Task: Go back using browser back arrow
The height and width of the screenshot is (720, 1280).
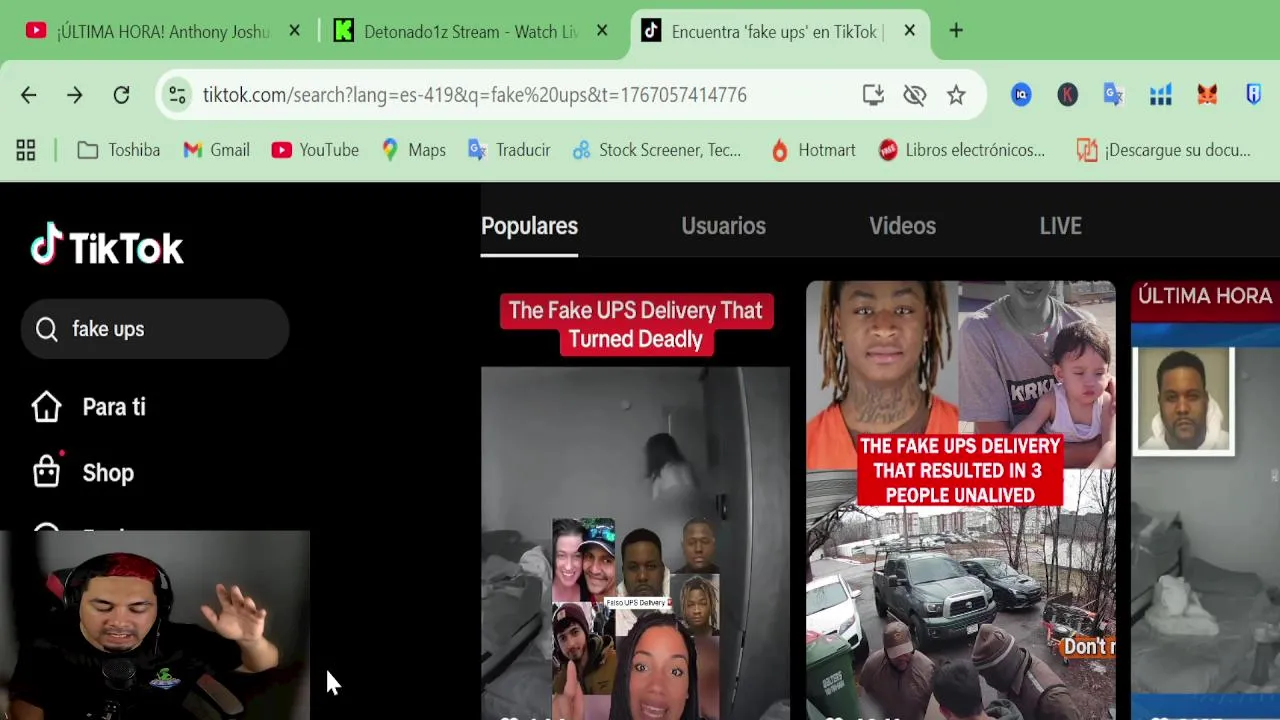Action: coord(28,95)
